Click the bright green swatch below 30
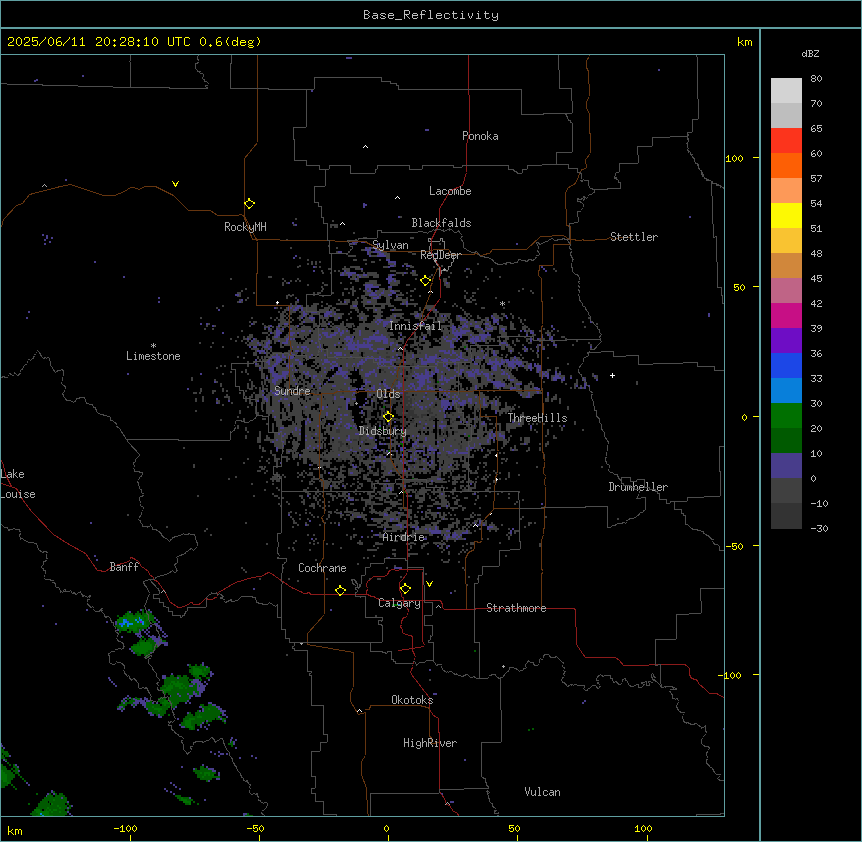This screenshot has height=842, width=862. pos(786,416)
